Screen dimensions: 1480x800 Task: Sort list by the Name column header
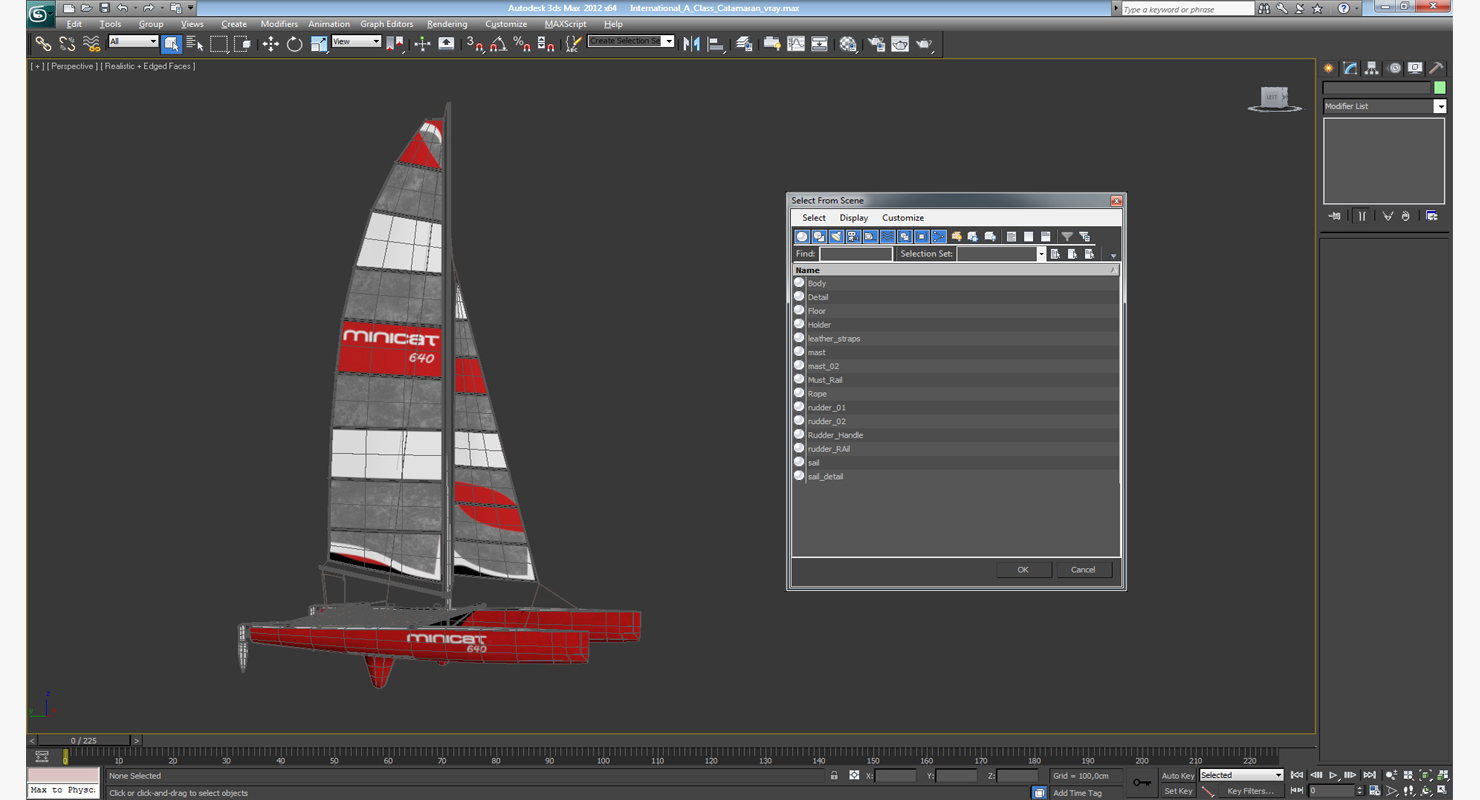tap(955, 270)
